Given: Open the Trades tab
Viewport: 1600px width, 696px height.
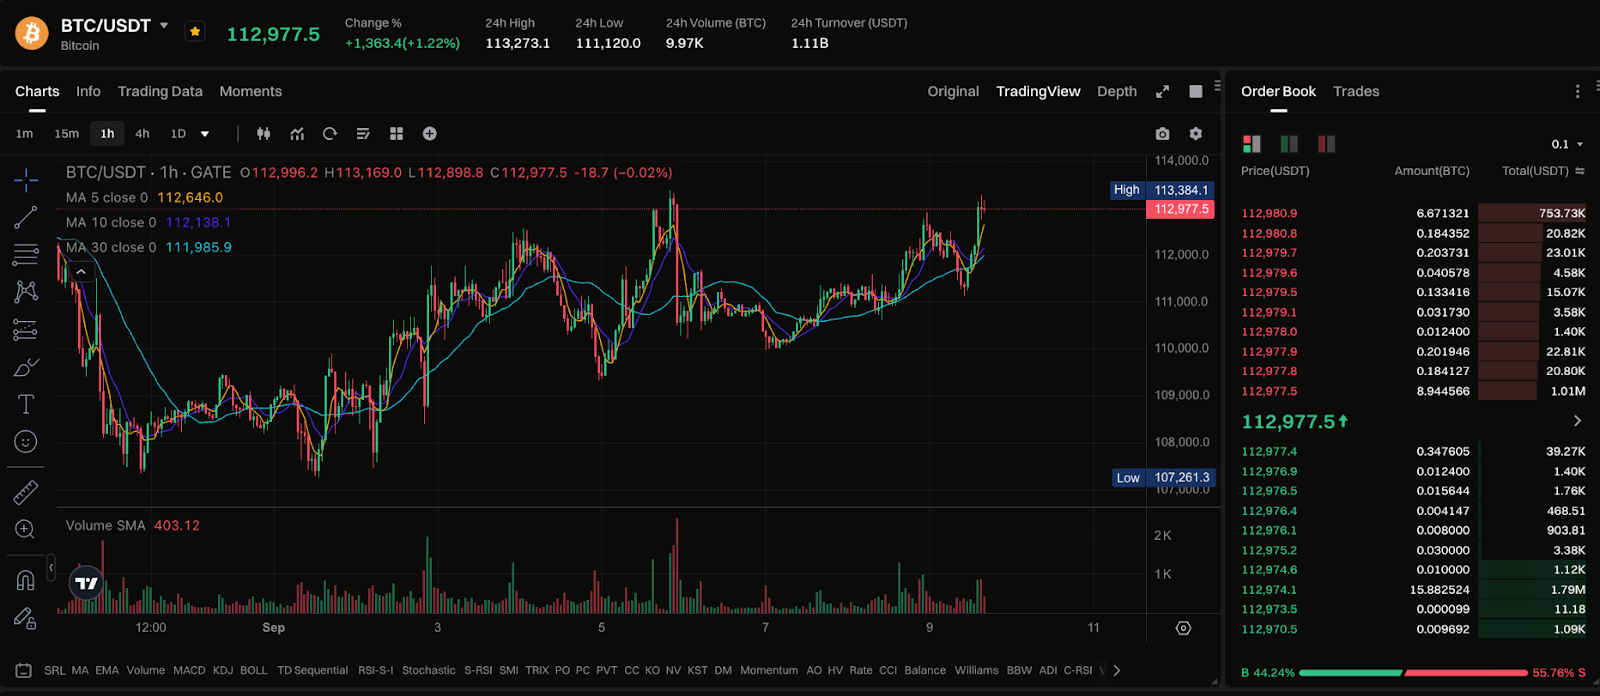Looking at the screenshot, I should (x=1356, y=91).
